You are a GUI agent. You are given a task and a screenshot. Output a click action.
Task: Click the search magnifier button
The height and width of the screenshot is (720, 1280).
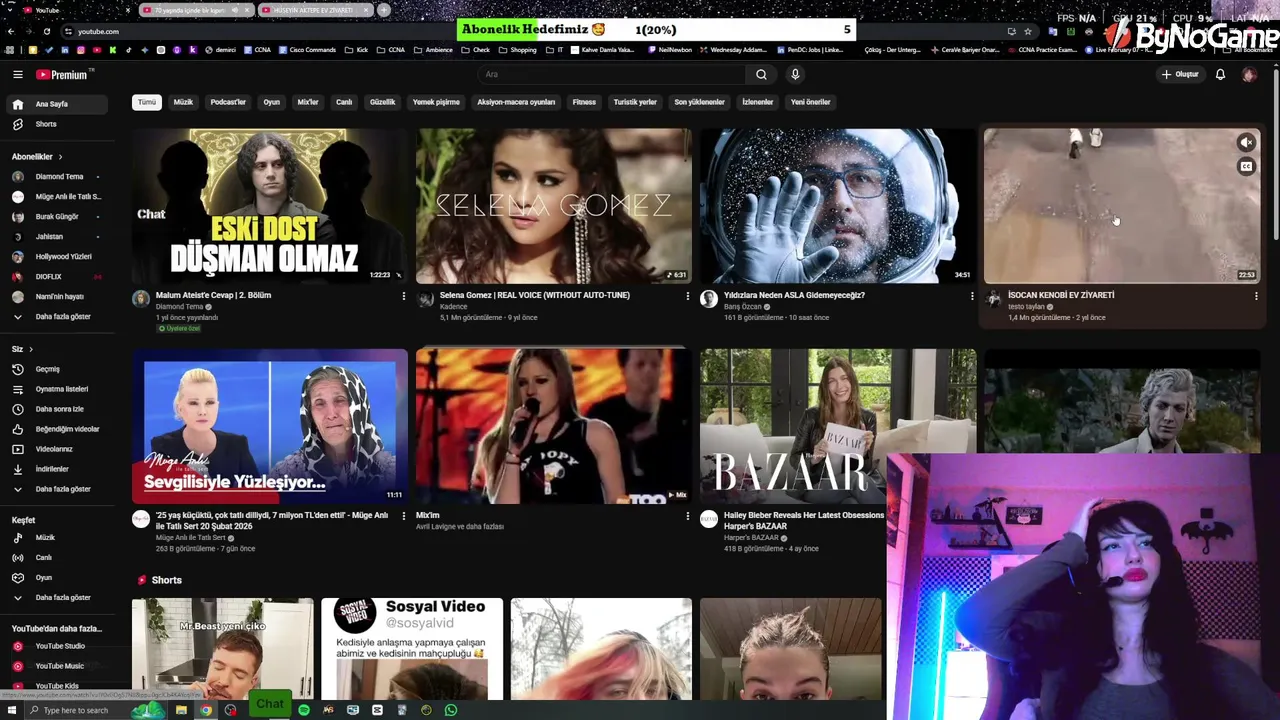pyautogui.click(x=761, y=74)
